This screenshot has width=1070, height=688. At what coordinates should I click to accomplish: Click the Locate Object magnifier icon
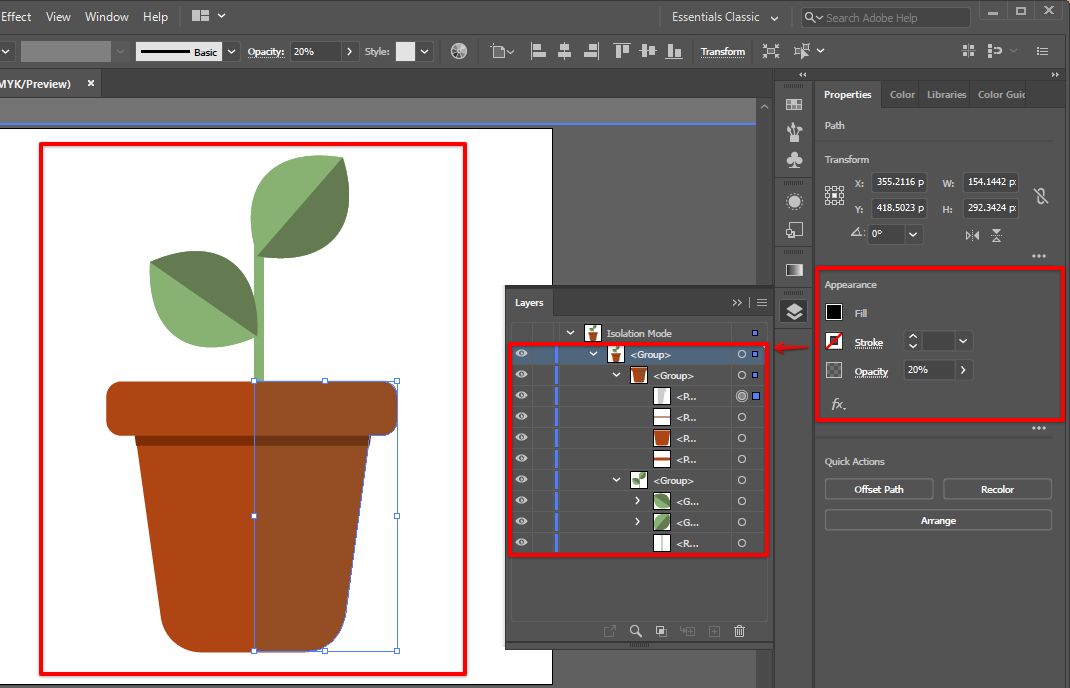635,631
